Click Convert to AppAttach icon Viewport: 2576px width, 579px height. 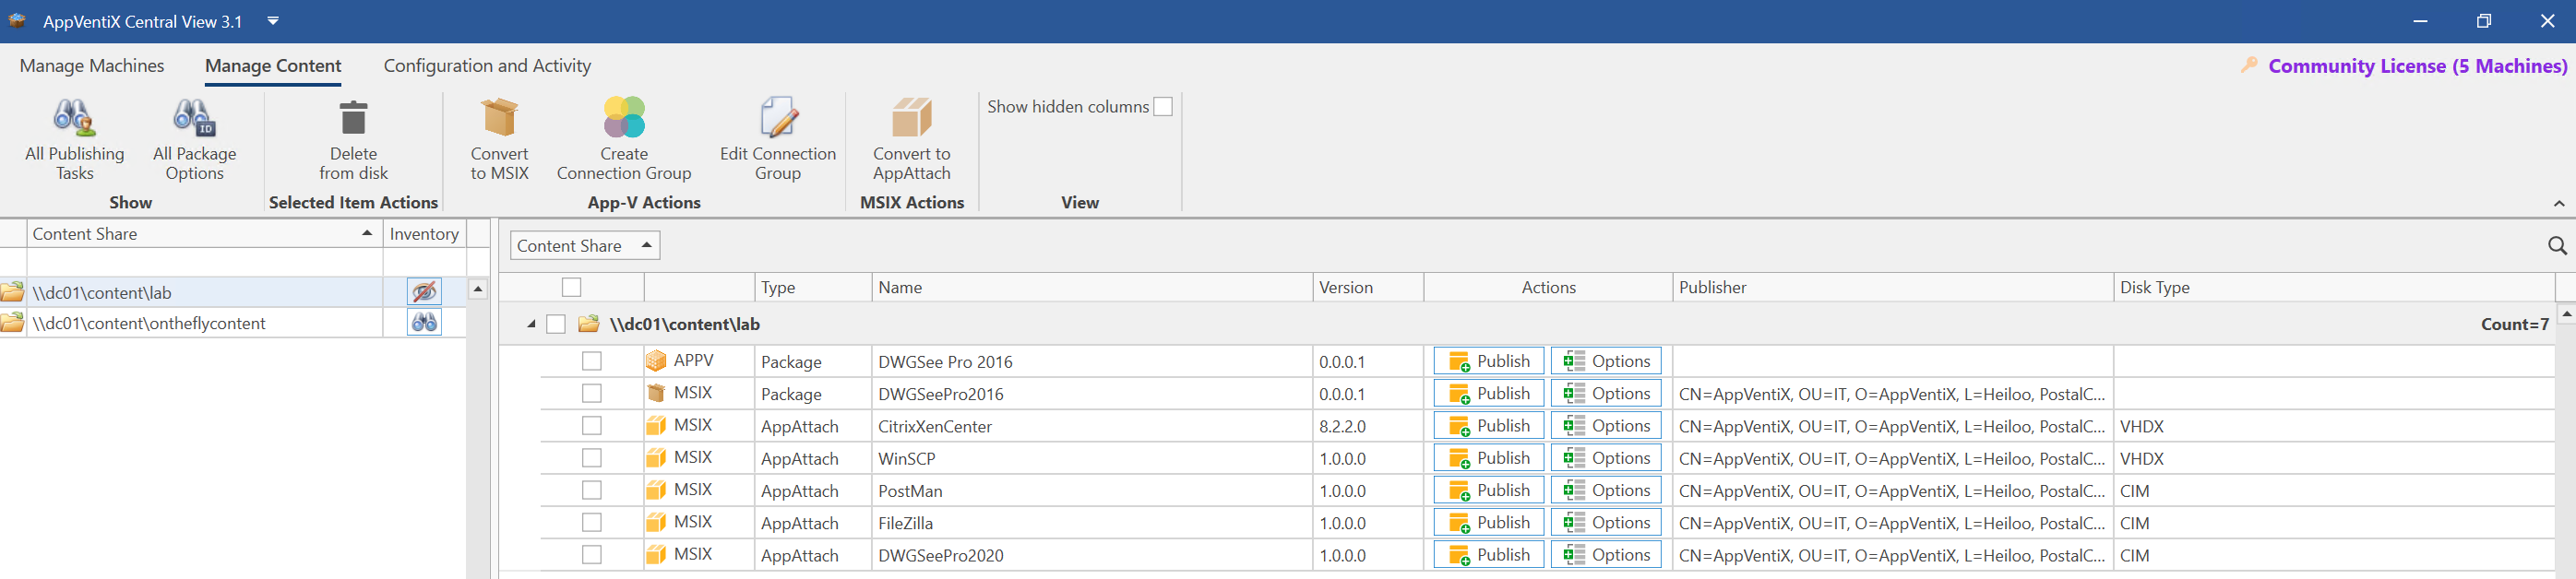click(x=911, y=119)
